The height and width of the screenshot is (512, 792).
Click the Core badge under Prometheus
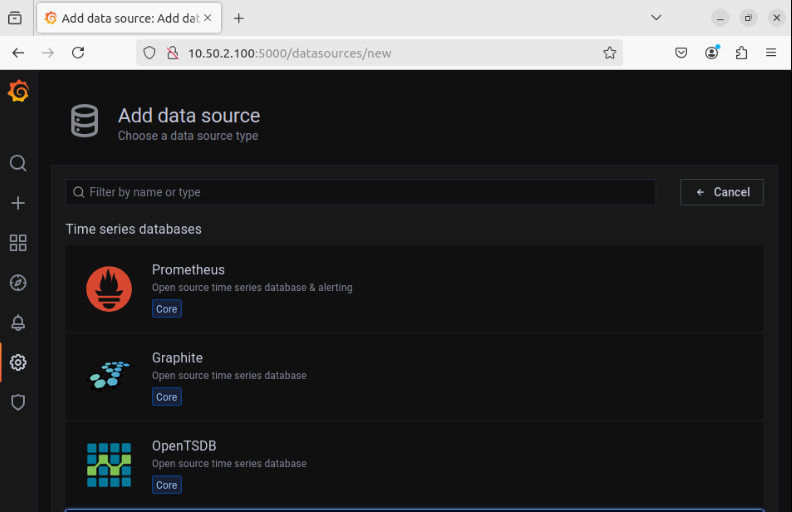click(x=167, y=309)
